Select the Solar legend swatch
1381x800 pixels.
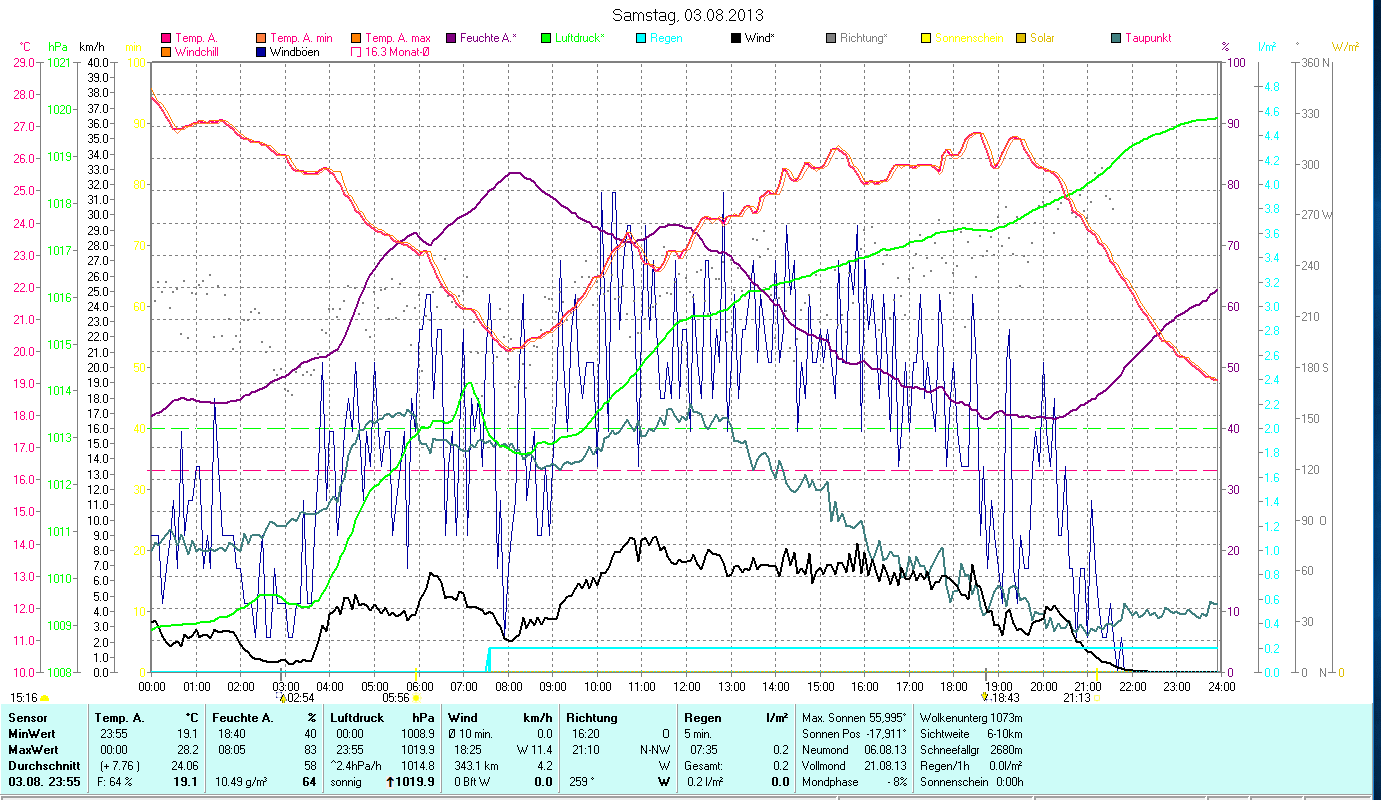click(1021, 38)
